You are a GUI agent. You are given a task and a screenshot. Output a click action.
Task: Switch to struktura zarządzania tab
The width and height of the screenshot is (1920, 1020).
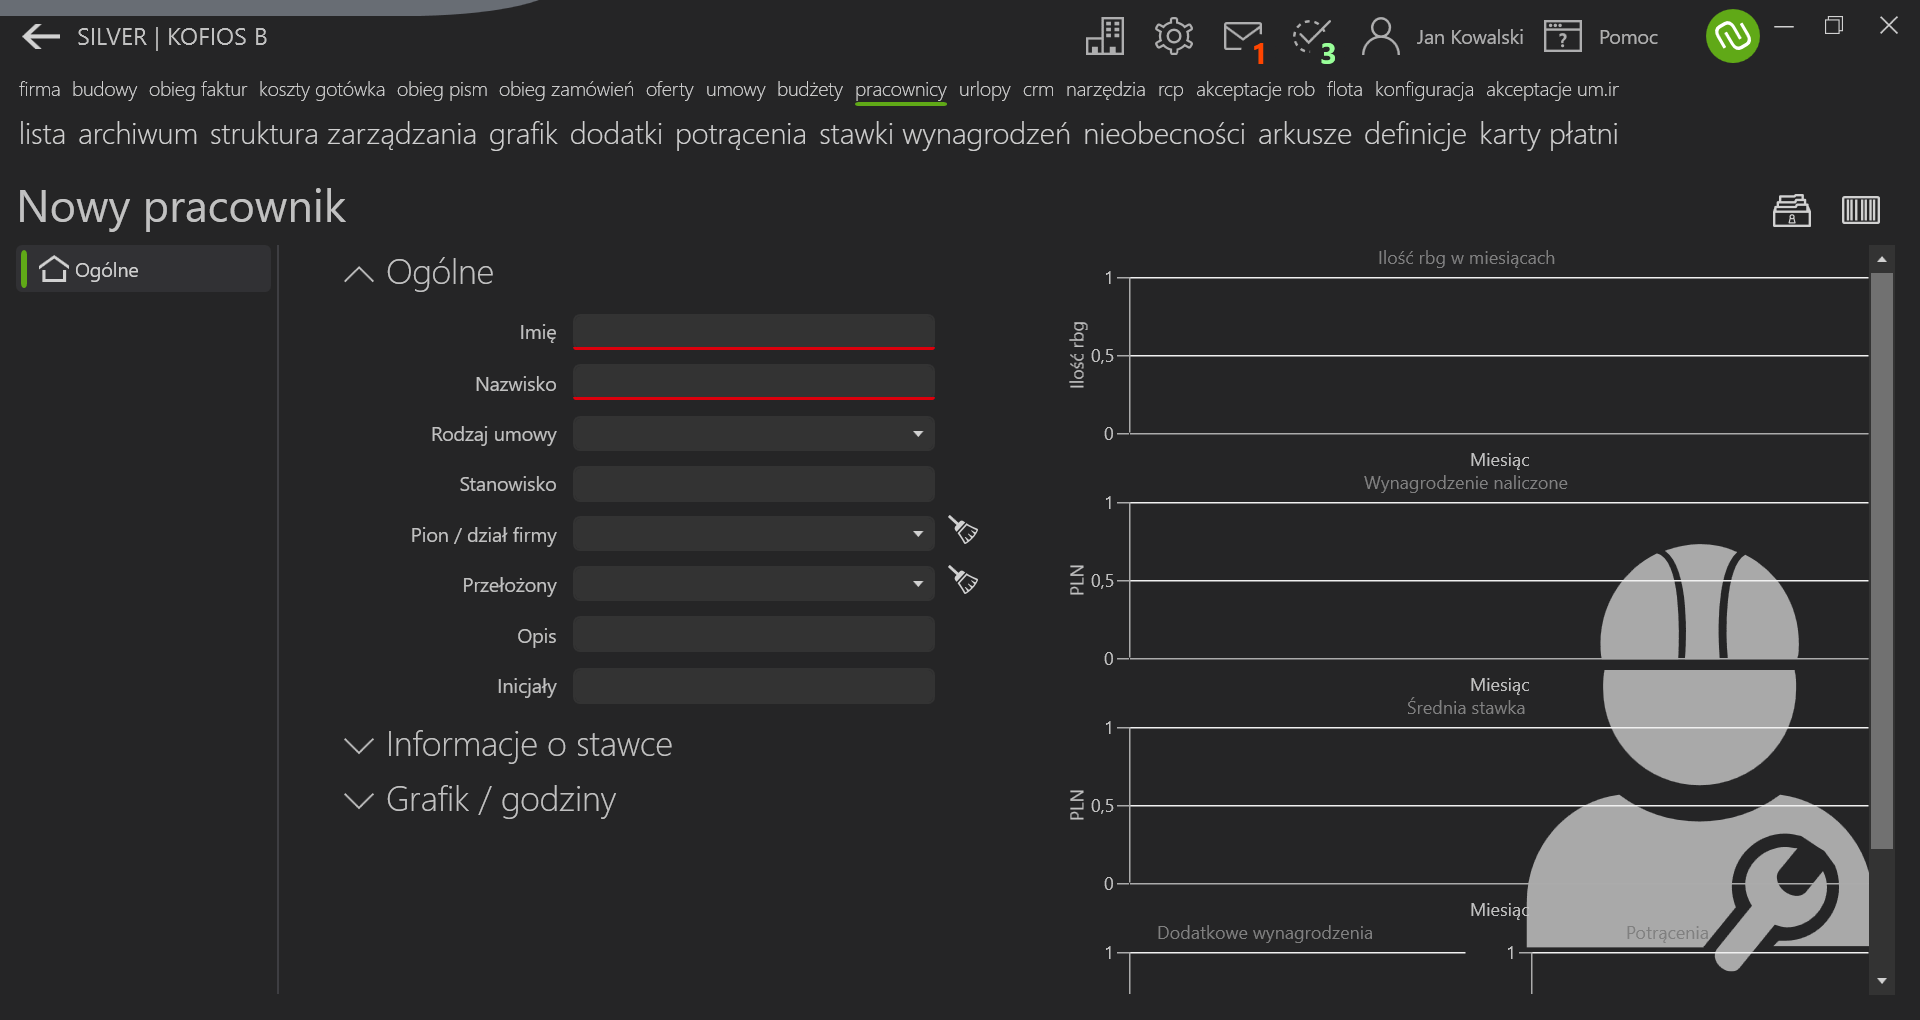coord(343,134)
